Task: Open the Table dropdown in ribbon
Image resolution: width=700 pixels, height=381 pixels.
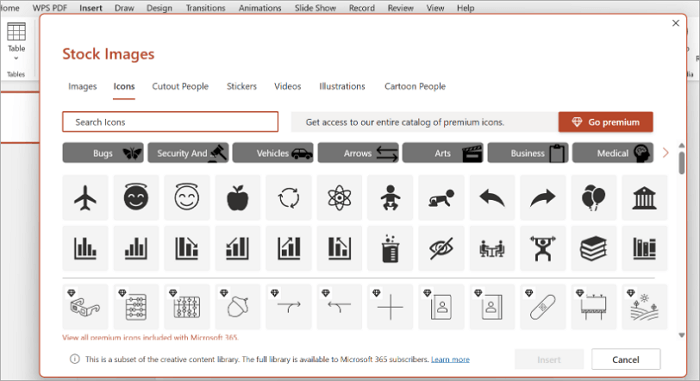Action: [x=16, y=42]
